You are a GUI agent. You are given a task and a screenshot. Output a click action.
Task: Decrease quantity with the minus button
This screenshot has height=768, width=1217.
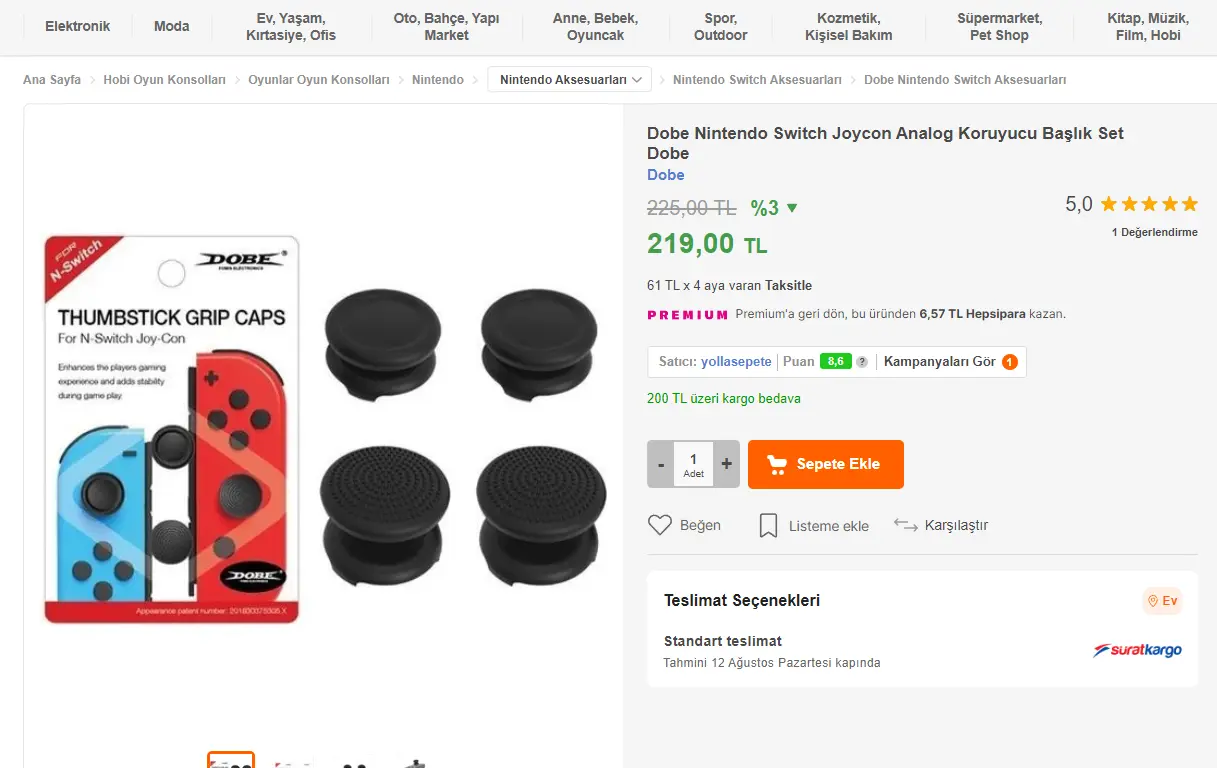coord(661,464)
